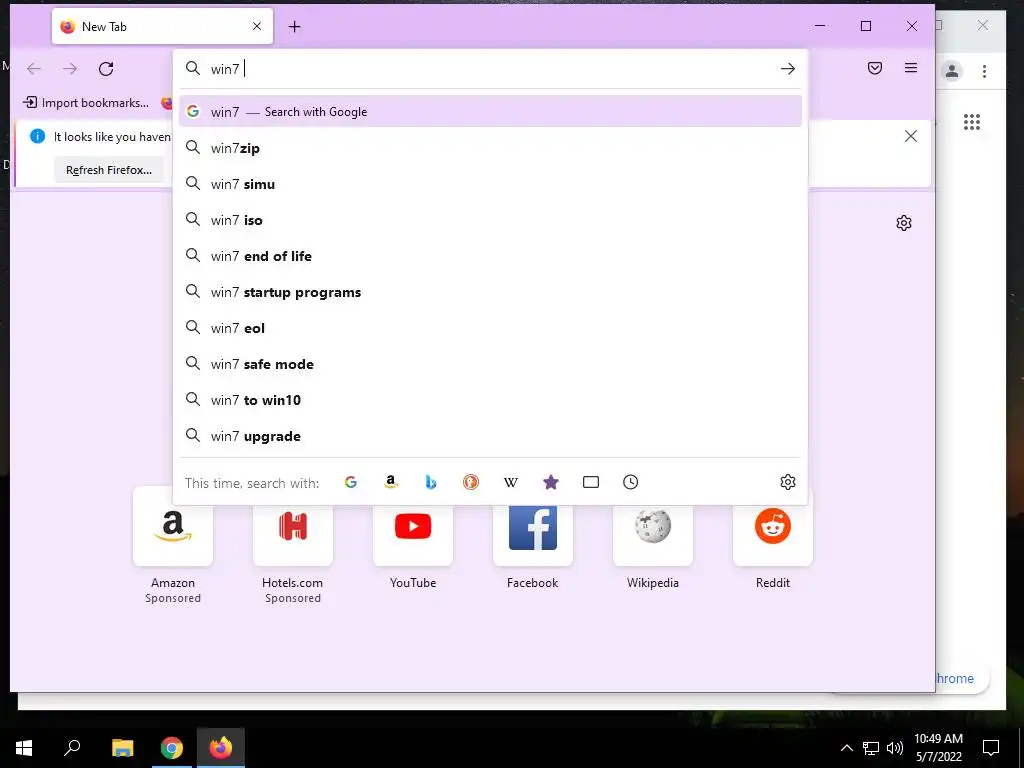Open Import bookmarks... toolbar item
Screen dimensions: 1024x768
click(x=86, y=103)
